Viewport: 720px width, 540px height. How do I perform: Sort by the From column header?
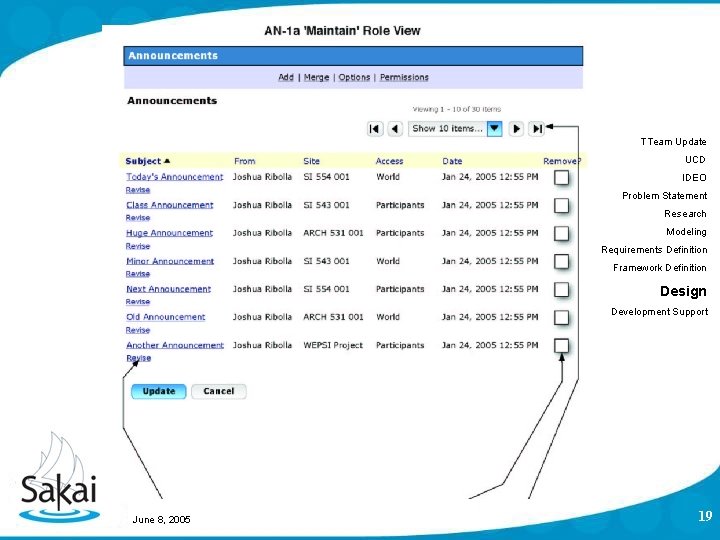pos(244,161)
